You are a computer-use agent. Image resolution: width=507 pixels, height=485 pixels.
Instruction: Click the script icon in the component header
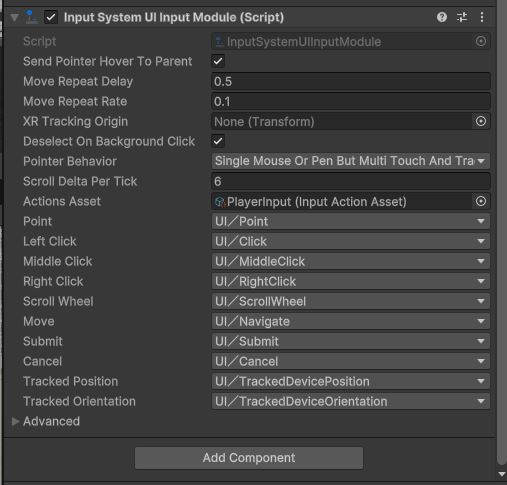tap(31, 17)
